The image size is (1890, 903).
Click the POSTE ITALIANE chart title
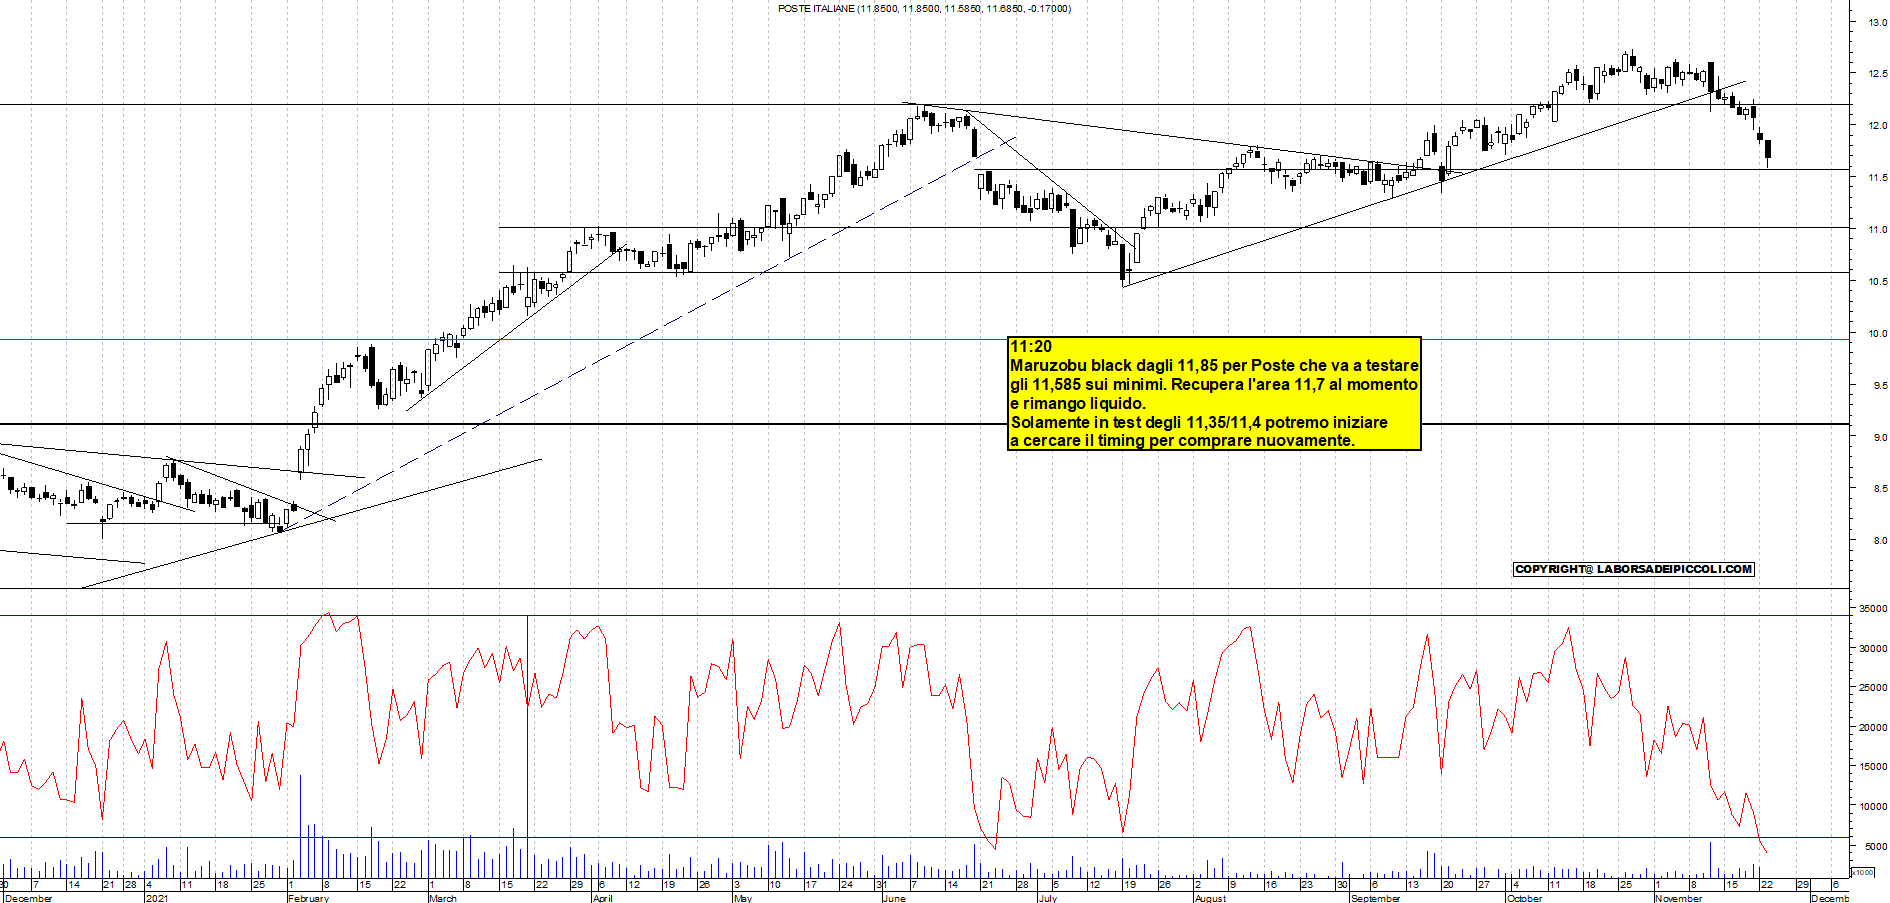pyautogui.click(x=924, y=9)
